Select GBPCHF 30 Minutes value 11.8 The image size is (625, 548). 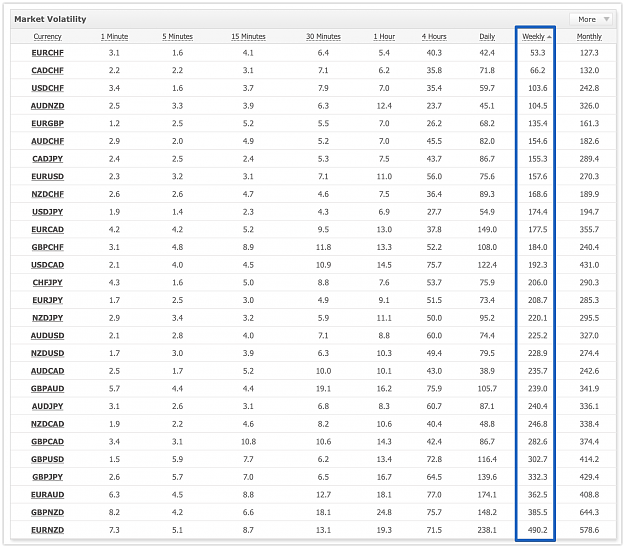[x=323, y=247]
